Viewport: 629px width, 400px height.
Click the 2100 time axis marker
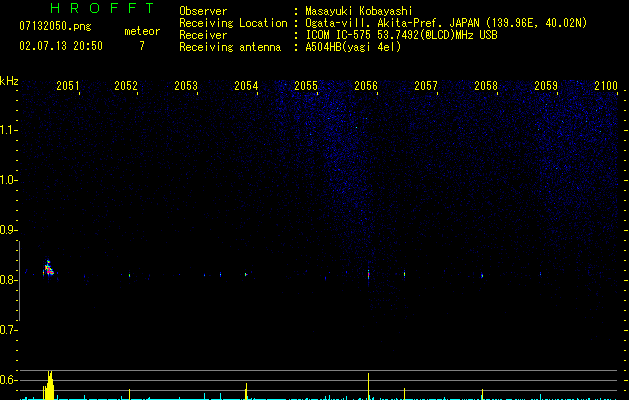[x=606, y=86]
